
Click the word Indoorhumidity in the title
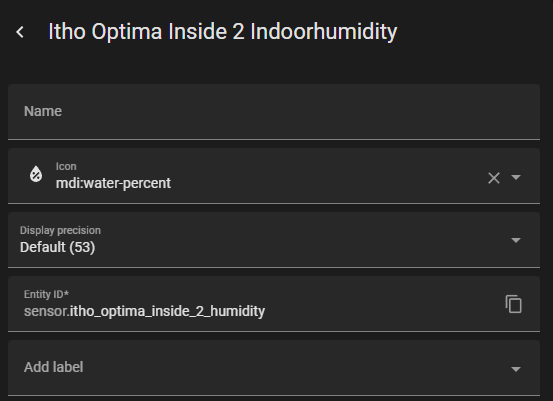click(324, 32)
